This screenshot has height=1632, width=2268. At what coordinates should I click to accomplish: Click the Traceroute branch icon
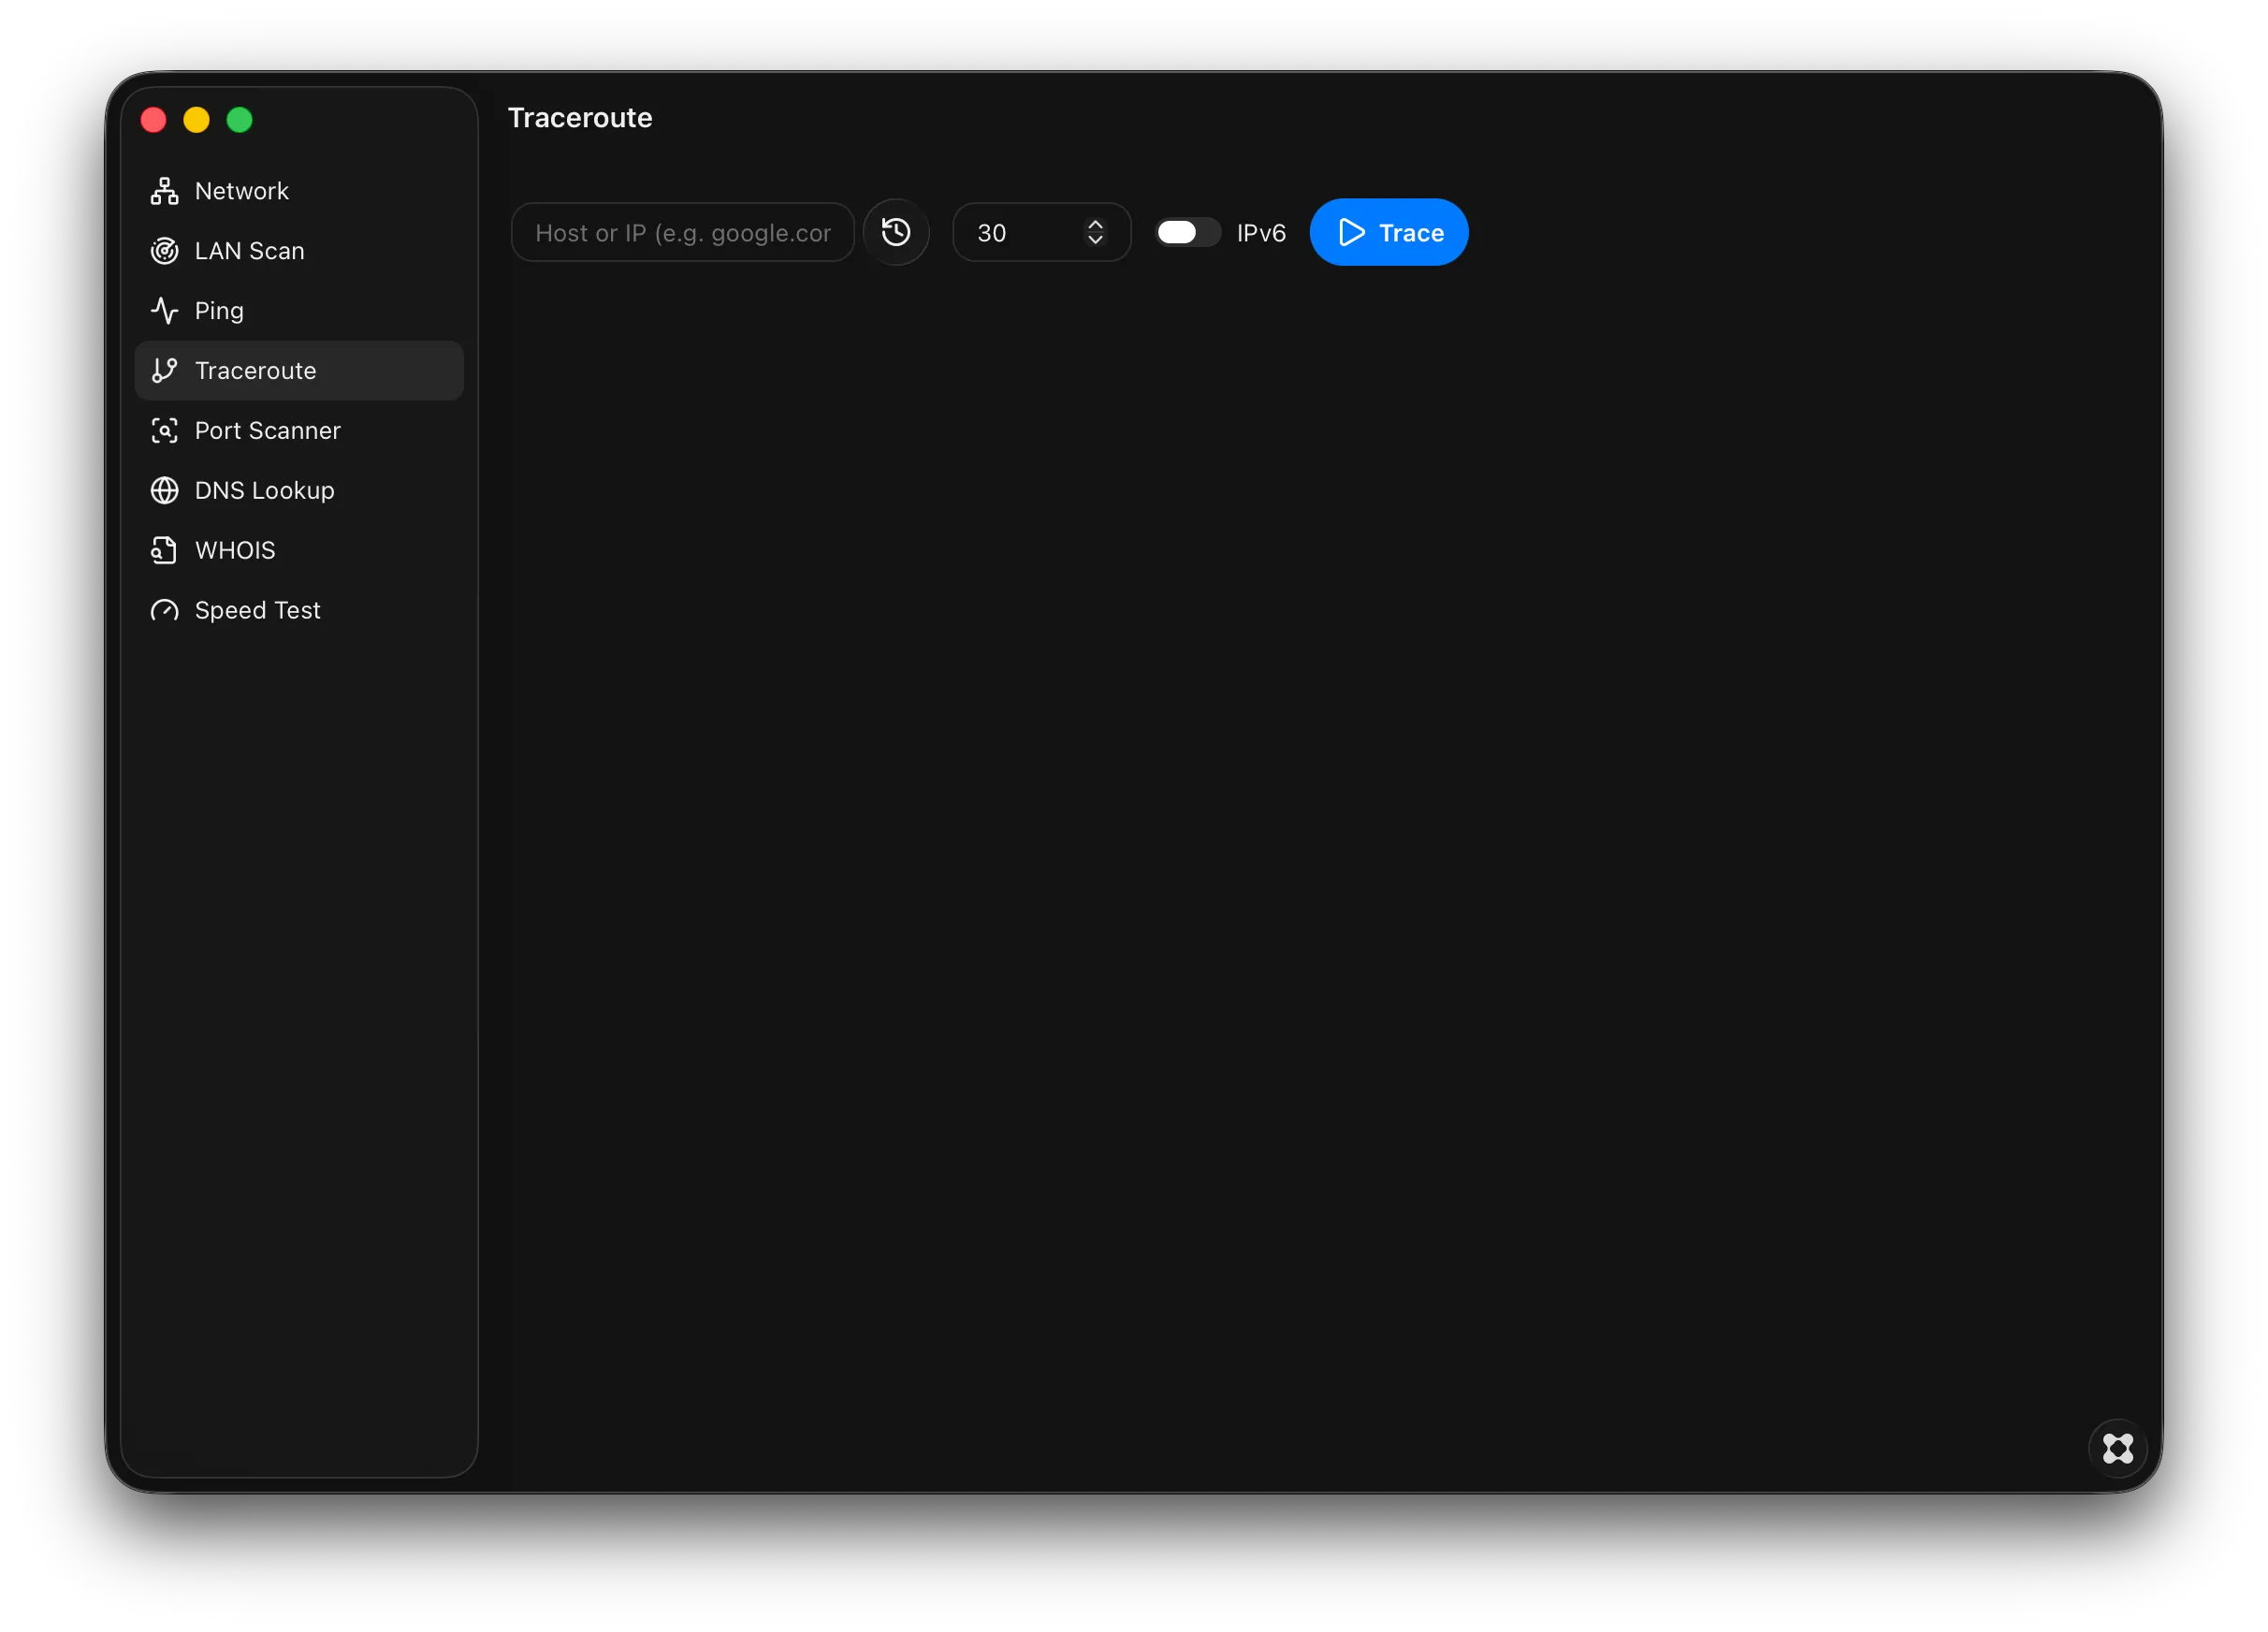(164, 371)
